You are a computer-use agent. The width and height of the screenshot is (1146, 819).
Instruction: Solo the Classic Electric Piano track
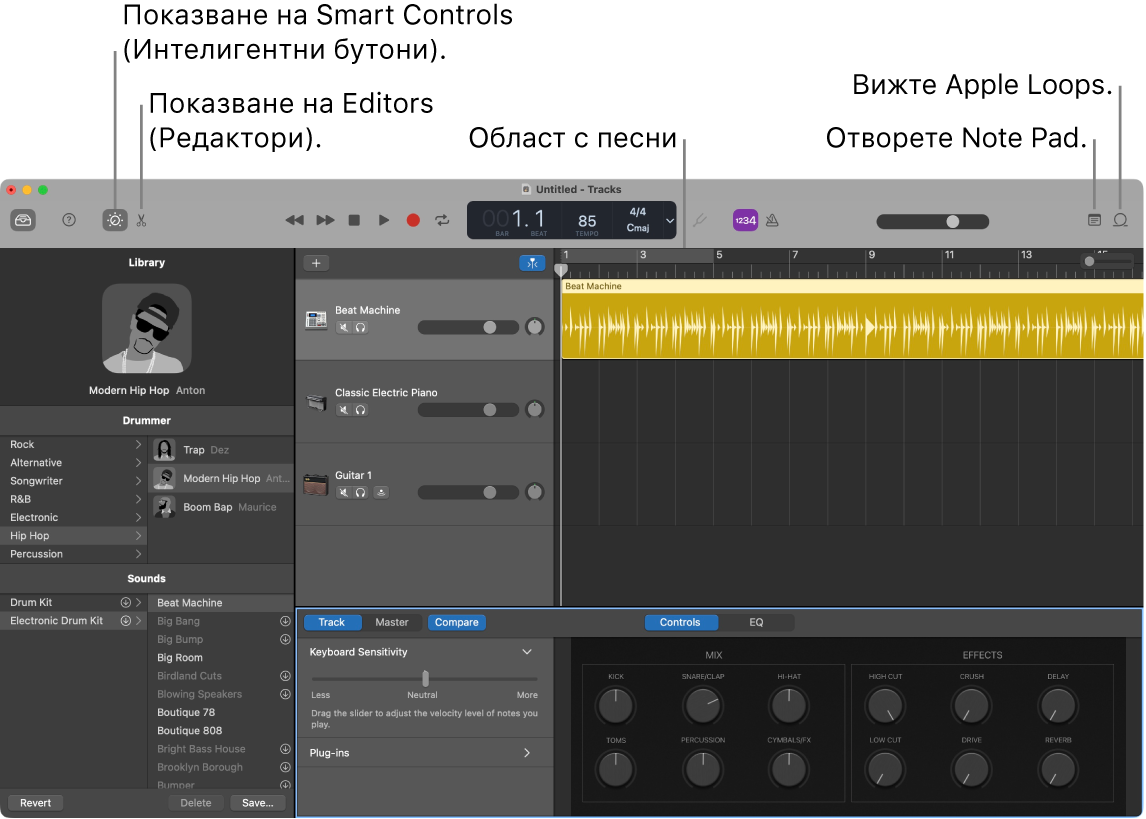[x=359, y=408]
